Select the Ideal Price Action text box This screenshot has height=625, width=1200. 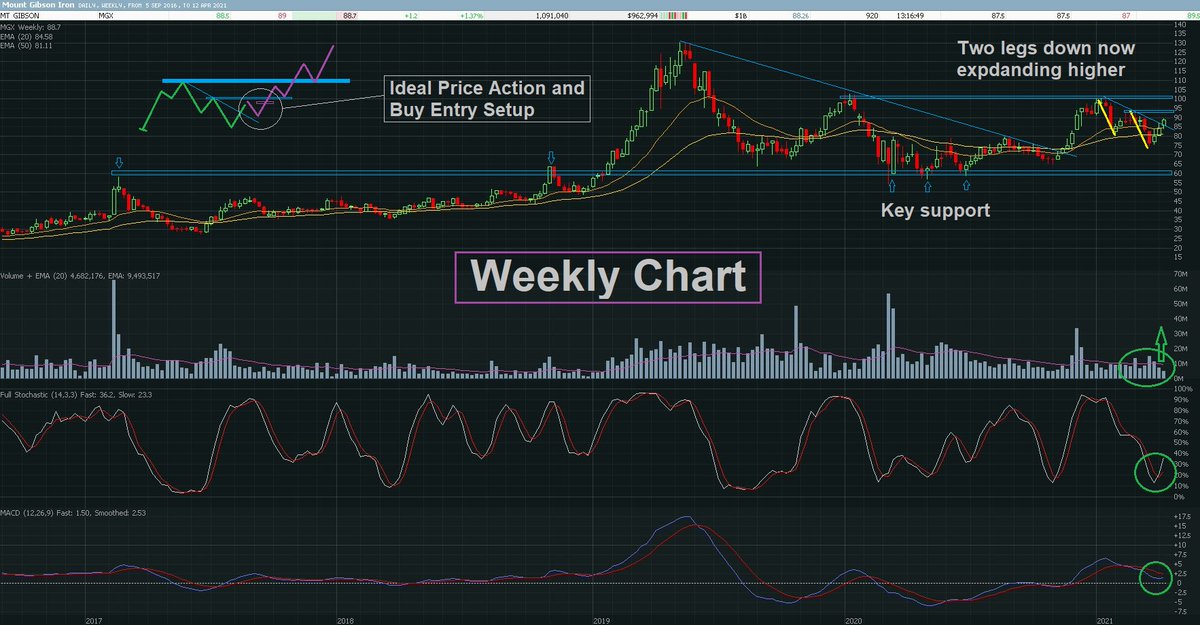[486, 99]
